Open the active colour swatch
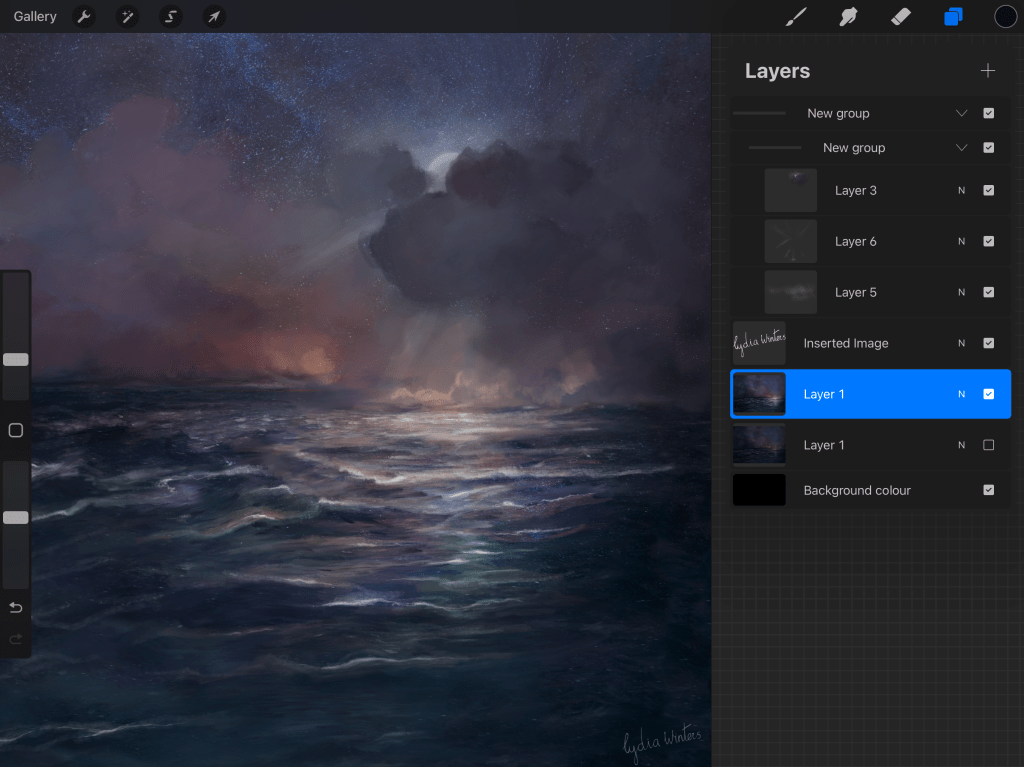The image size is (1024, 767). tap(1005, 17)
